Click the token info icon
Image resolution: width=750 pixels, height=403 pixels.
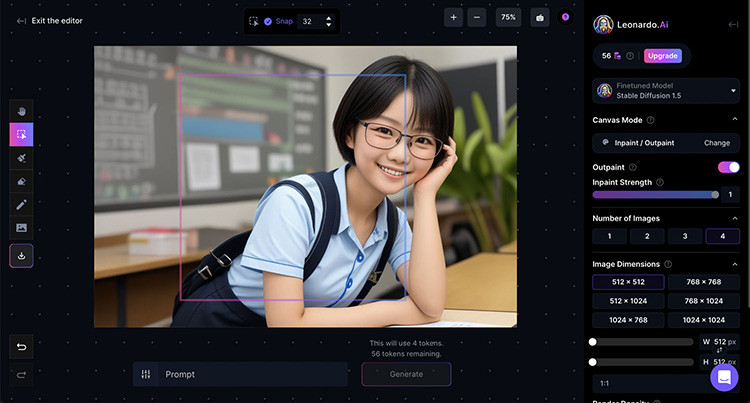[630, 56]
